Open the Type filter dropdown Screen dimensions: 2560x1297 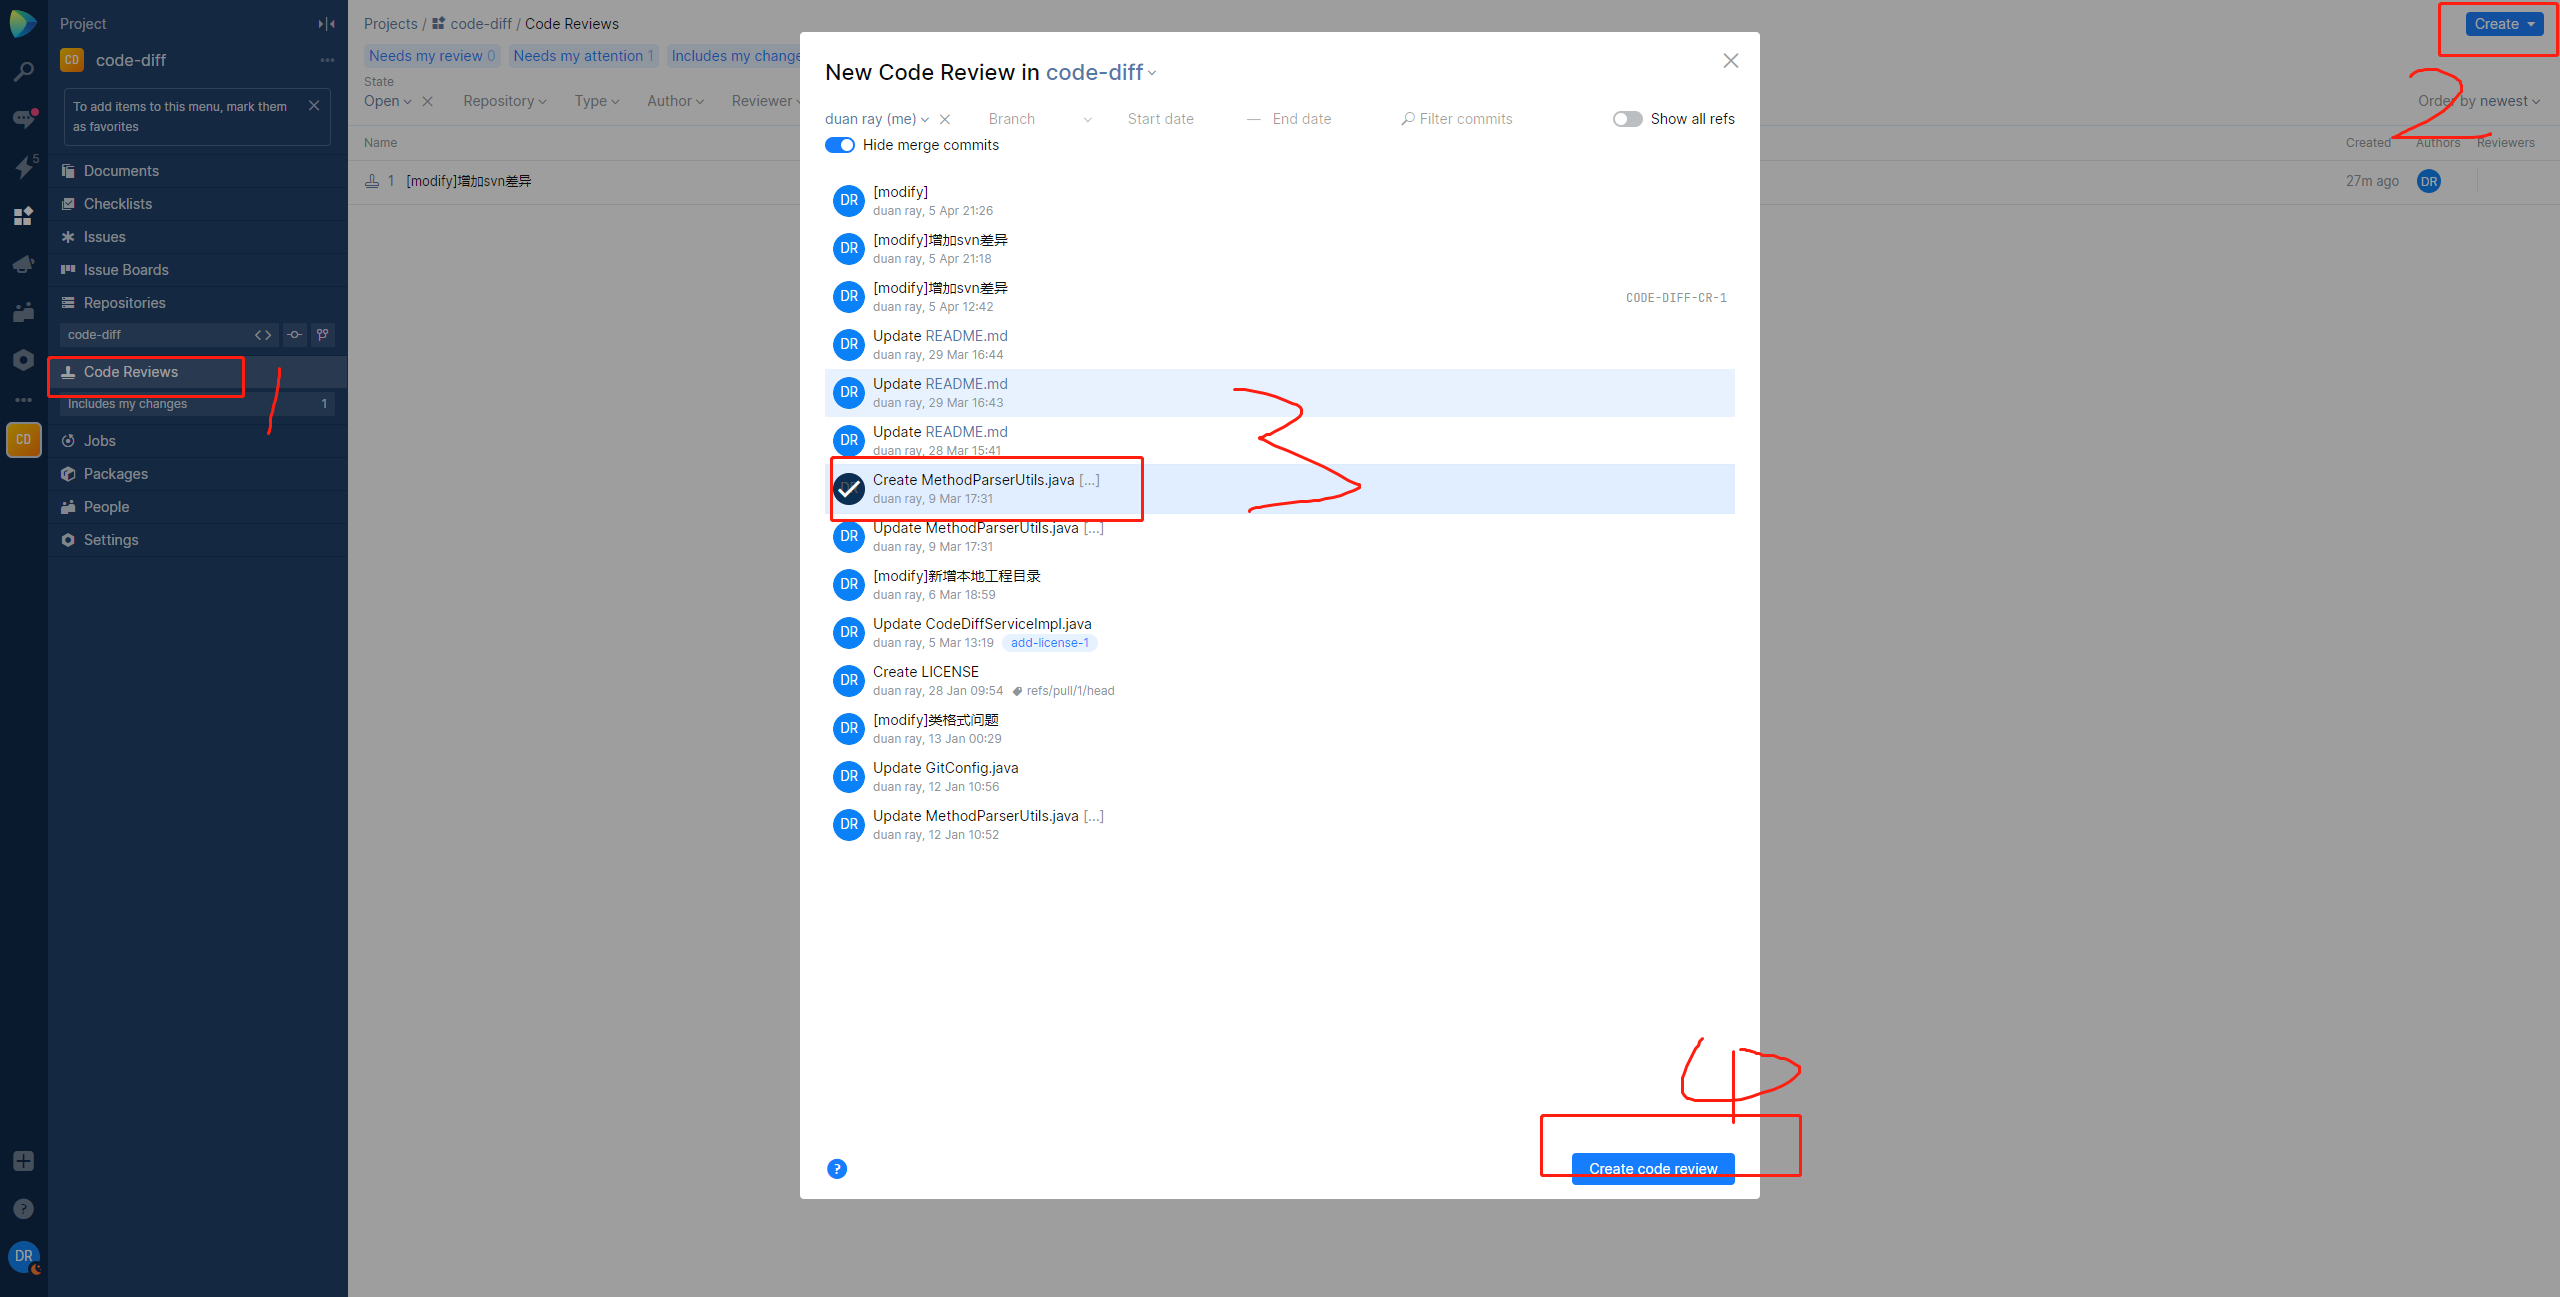[x=597, y=101]
